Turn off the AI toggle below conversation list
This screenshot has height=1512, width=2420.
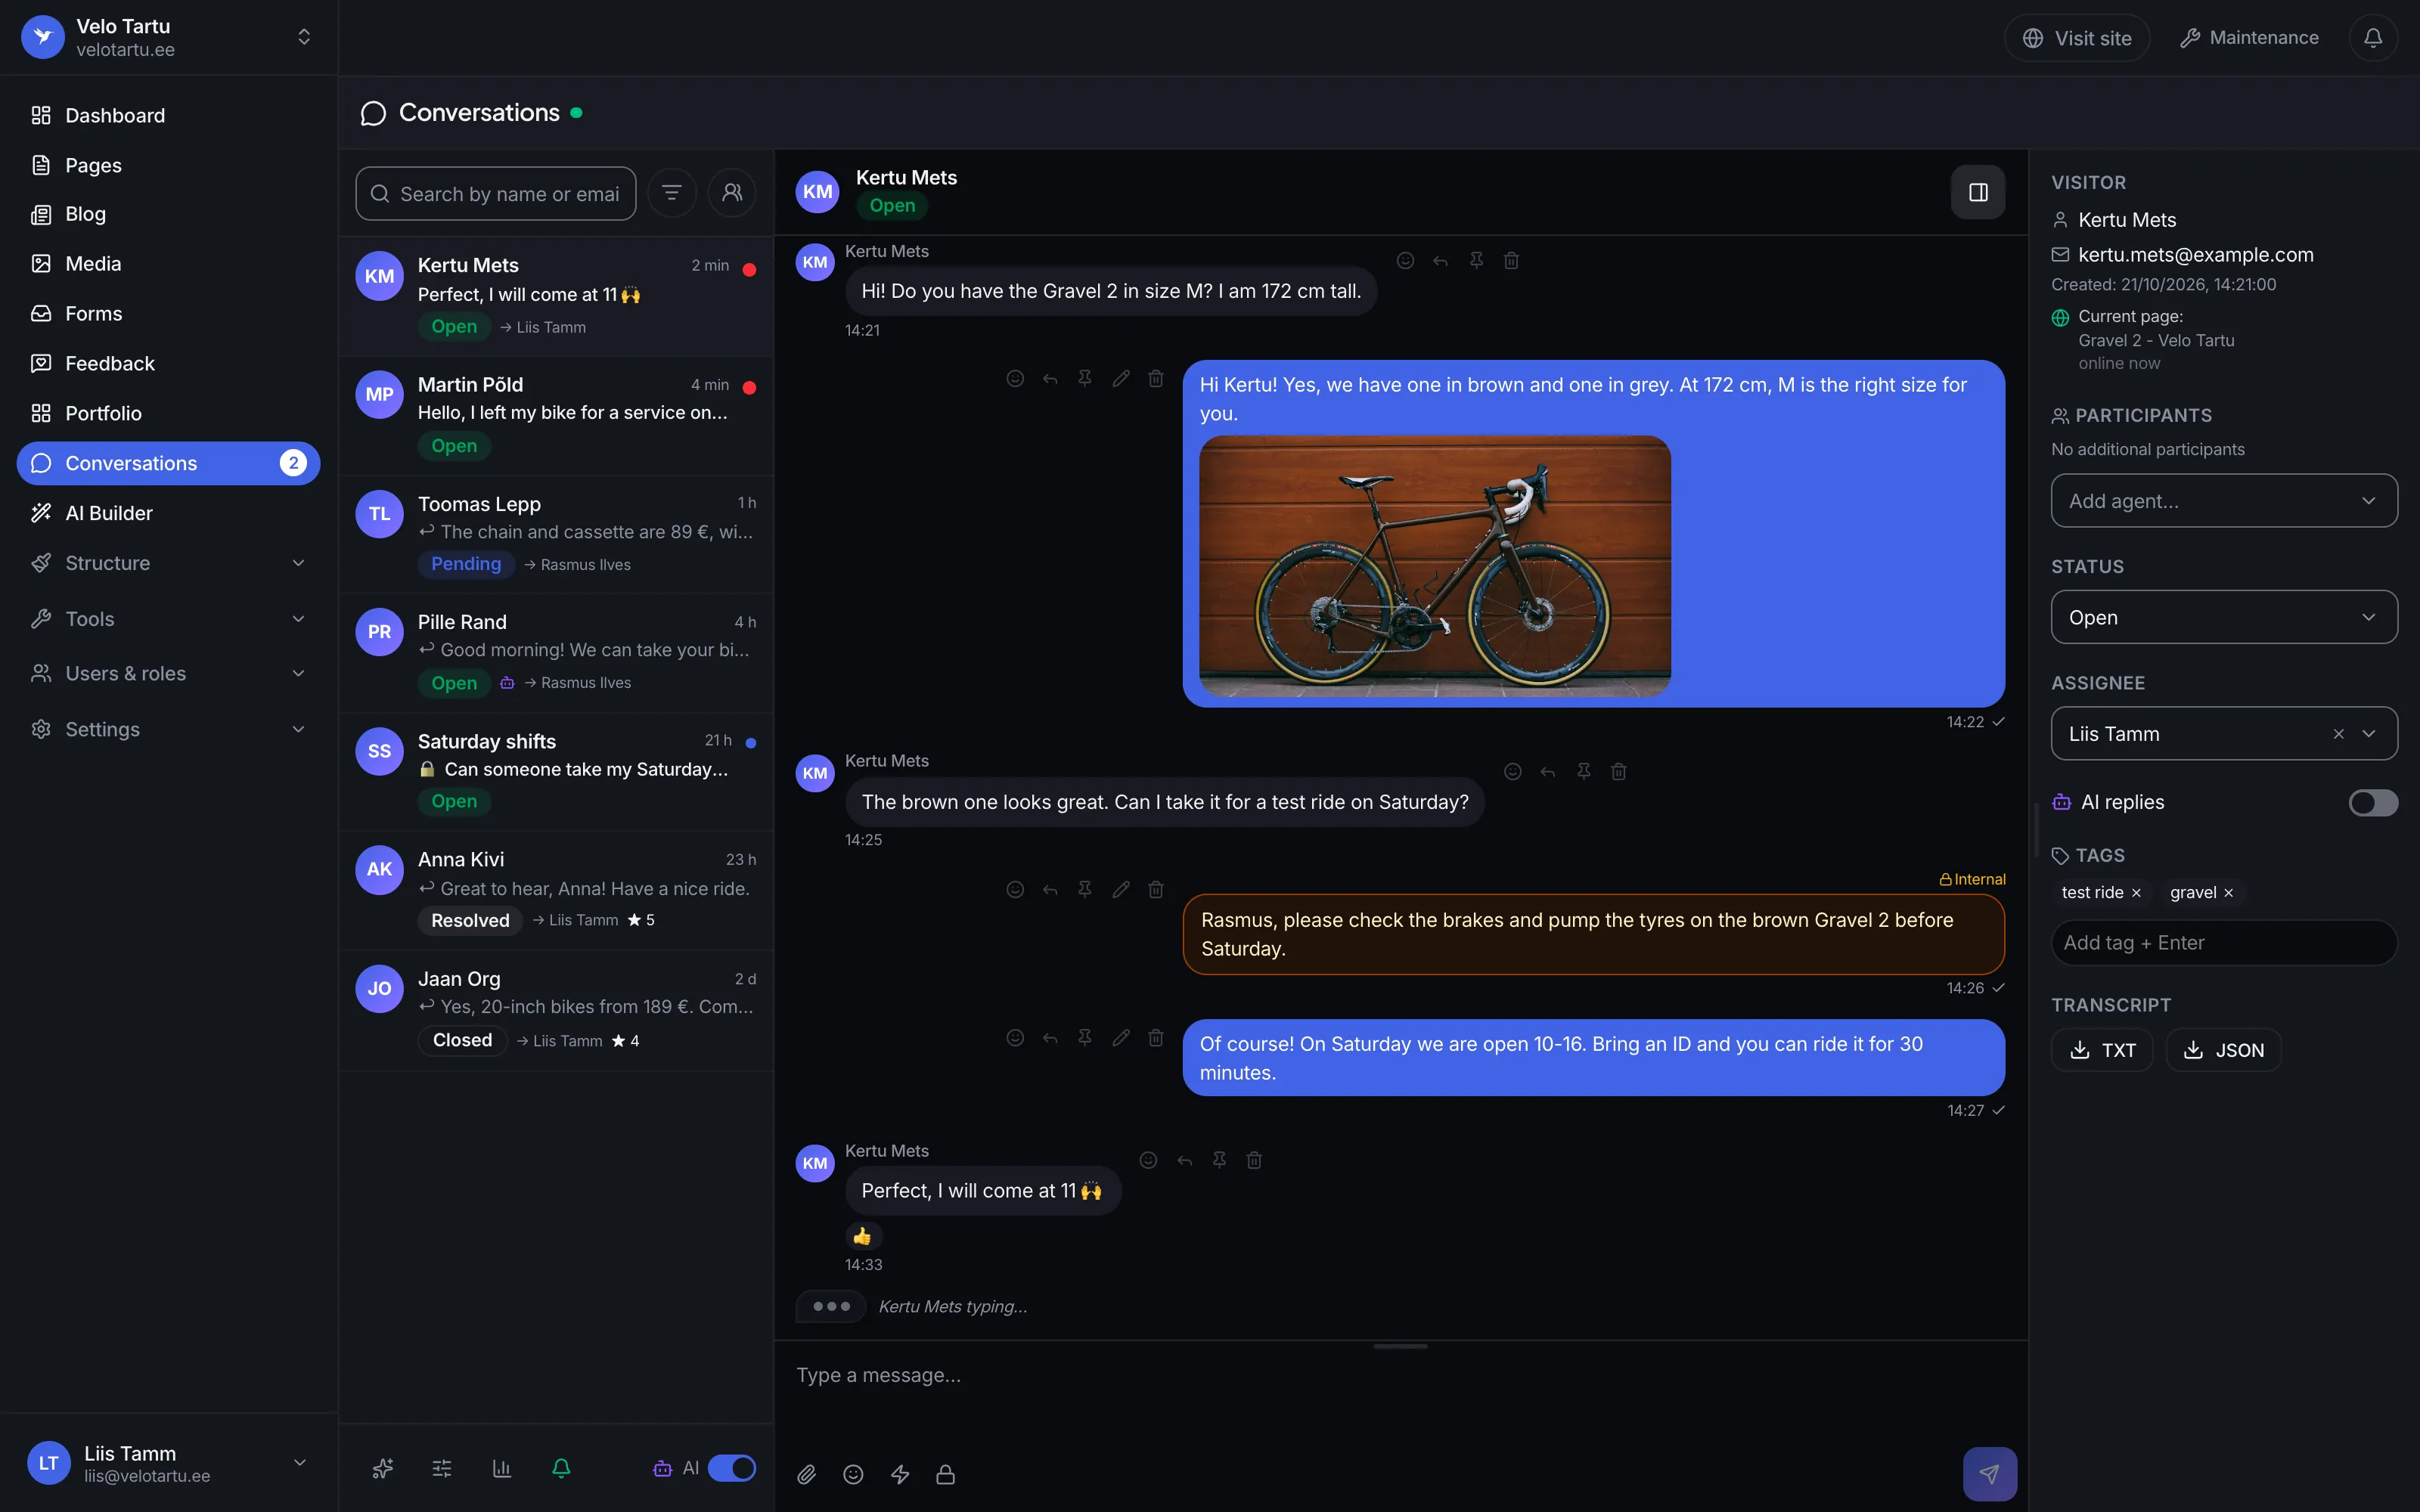point(732,1468)
